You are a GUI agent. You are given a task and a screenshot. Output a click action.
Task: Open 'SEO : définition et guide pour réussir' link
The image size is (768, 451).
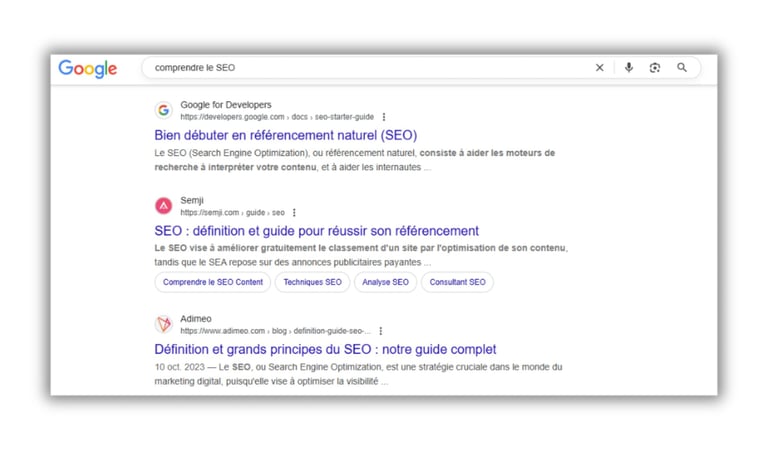point(316,231)
